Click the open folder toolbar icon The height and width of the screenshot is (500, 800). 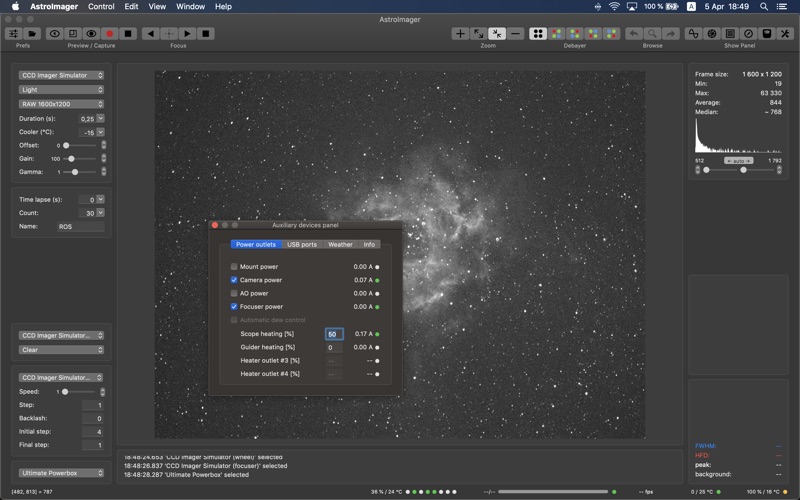(x=32, y=34)
